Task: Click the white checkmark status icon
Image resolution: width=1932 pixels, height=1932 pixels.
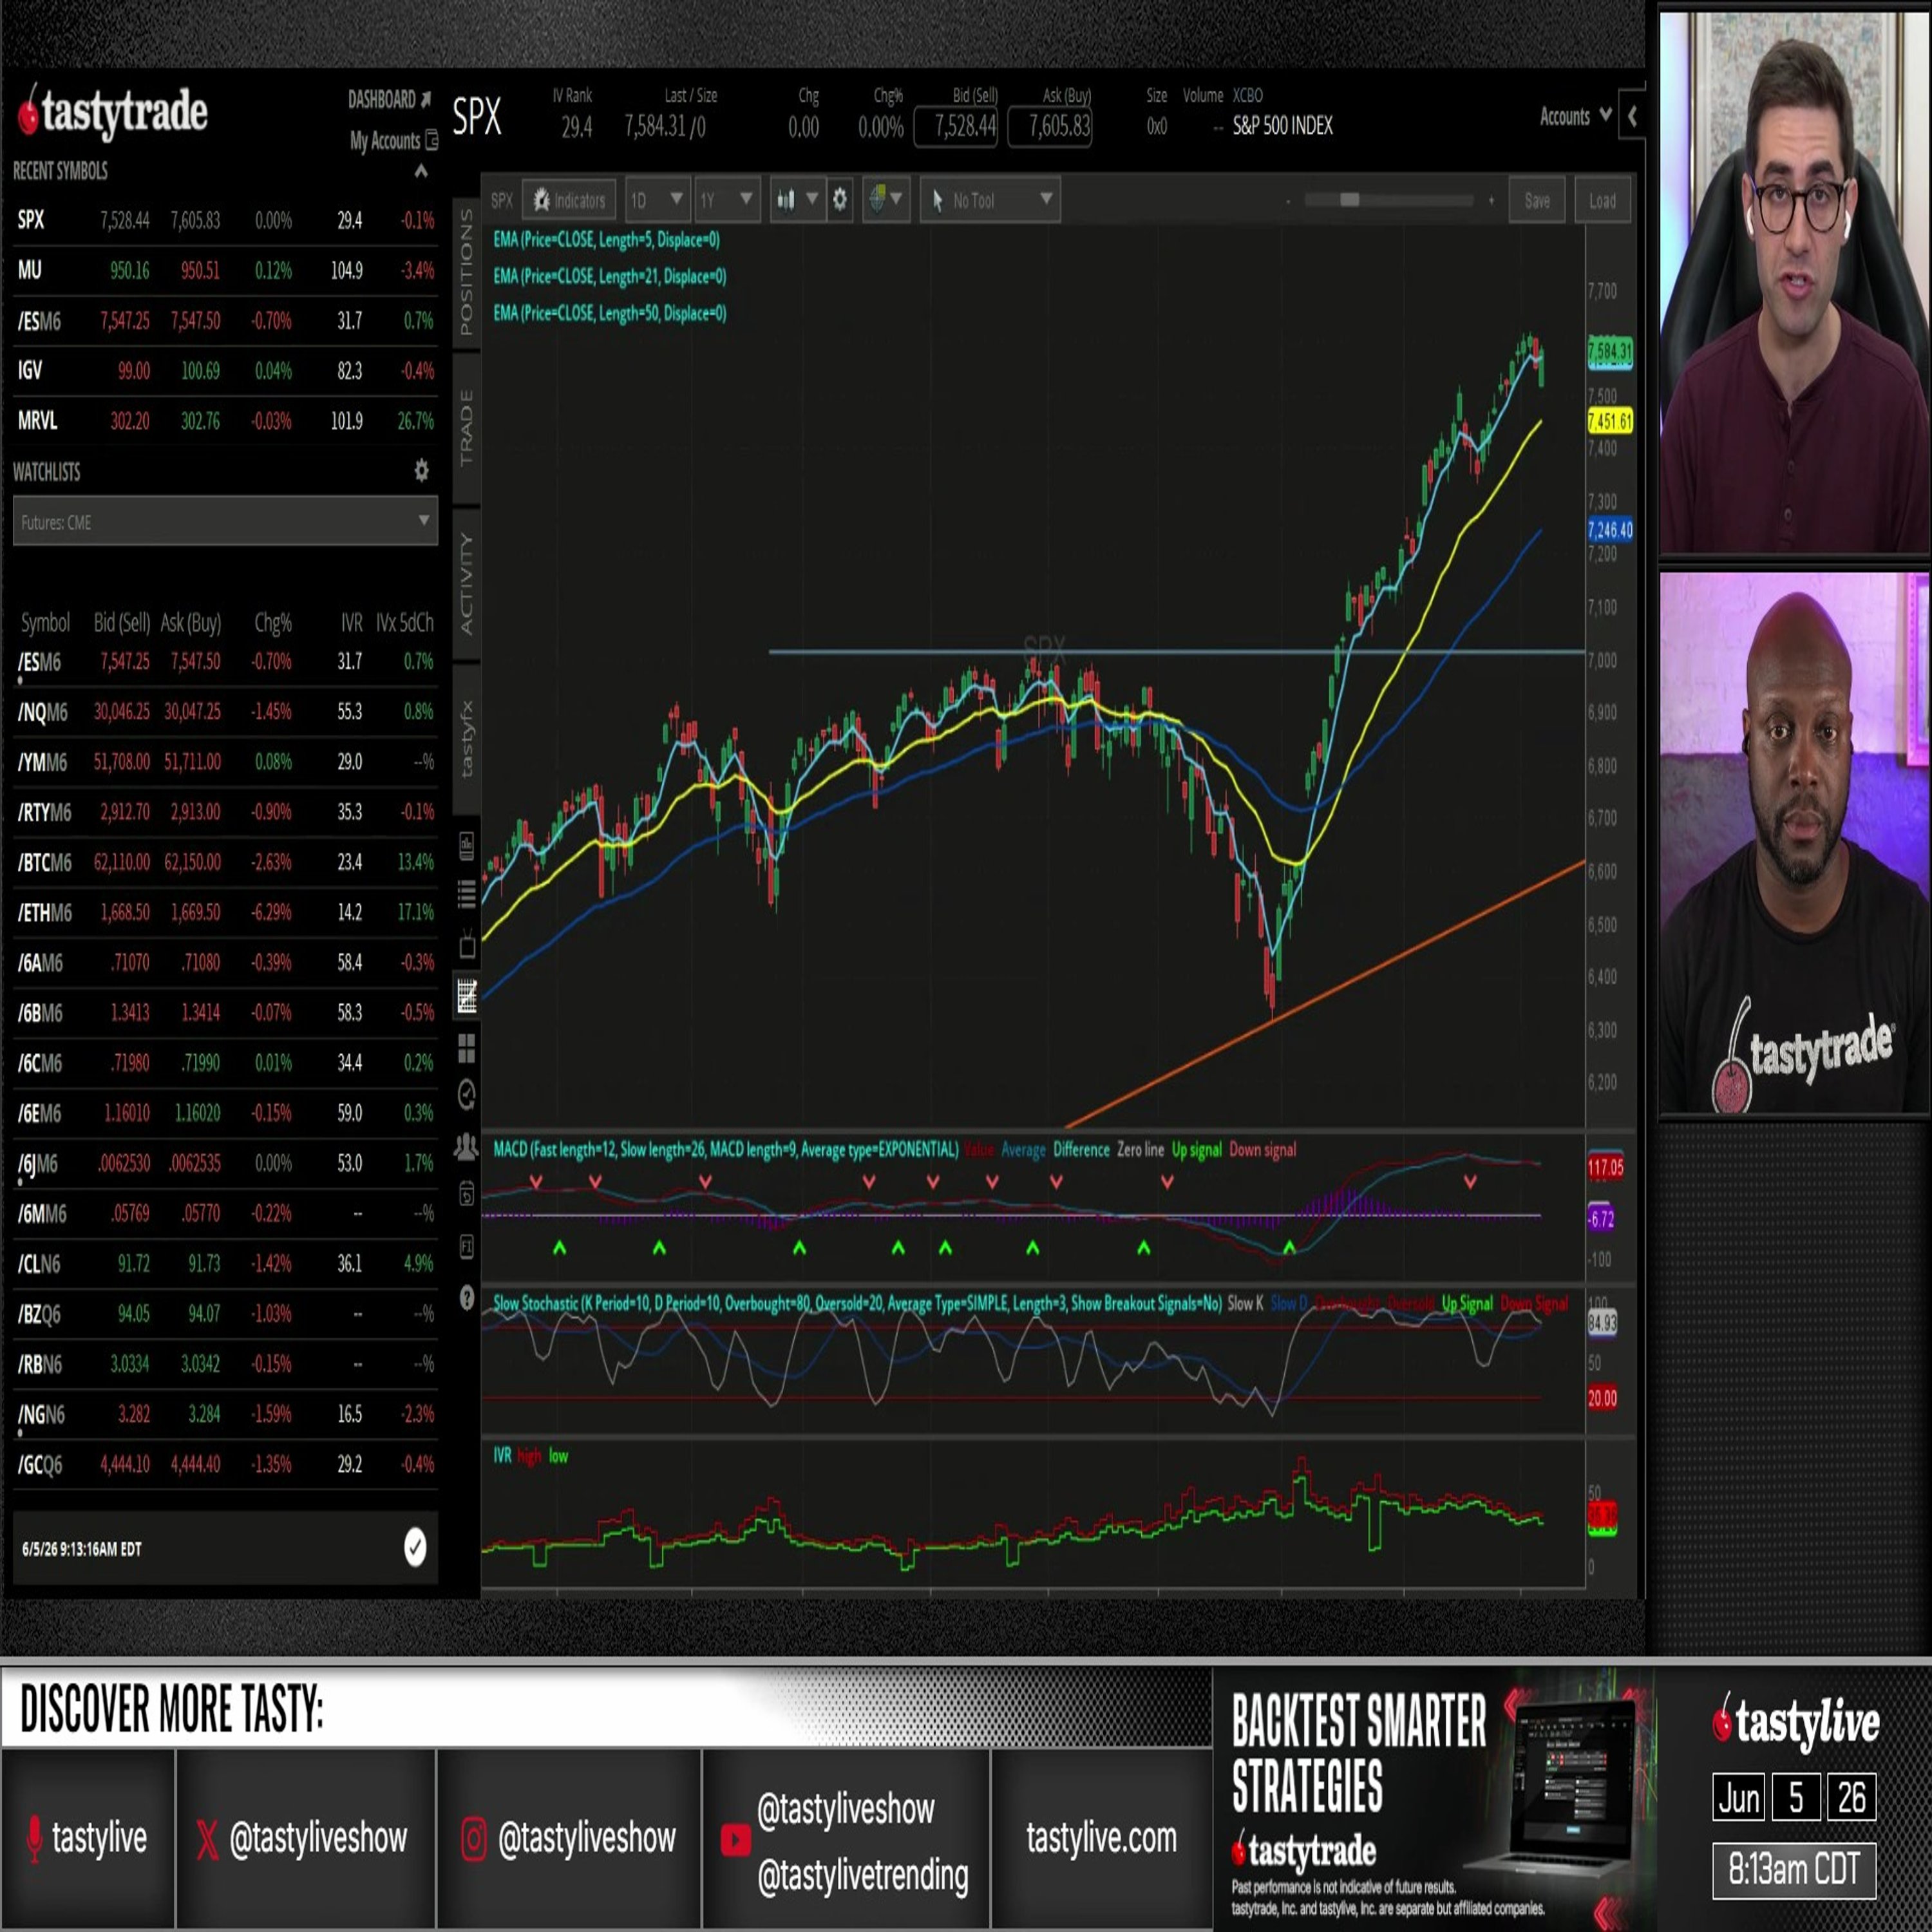Action: [x=415, y=1547]
